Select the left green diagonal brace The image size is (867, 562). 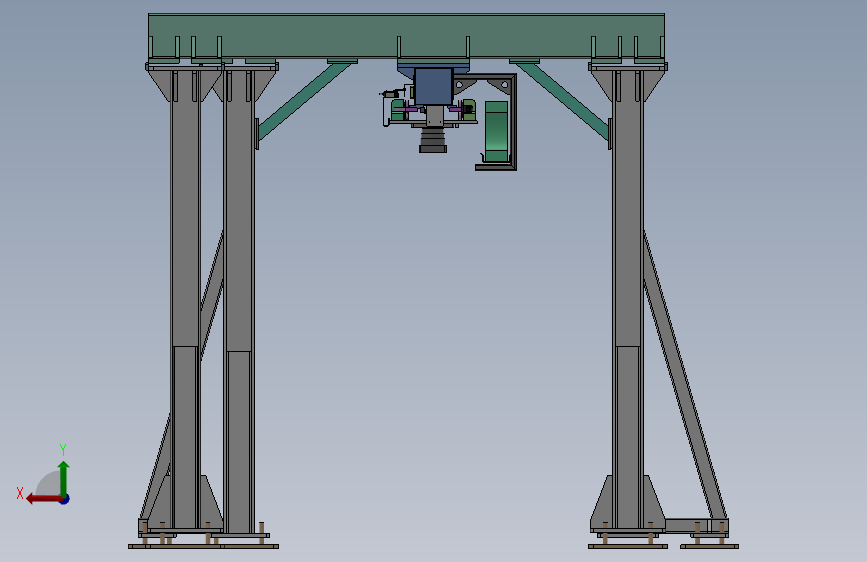(x=302, y=101)
